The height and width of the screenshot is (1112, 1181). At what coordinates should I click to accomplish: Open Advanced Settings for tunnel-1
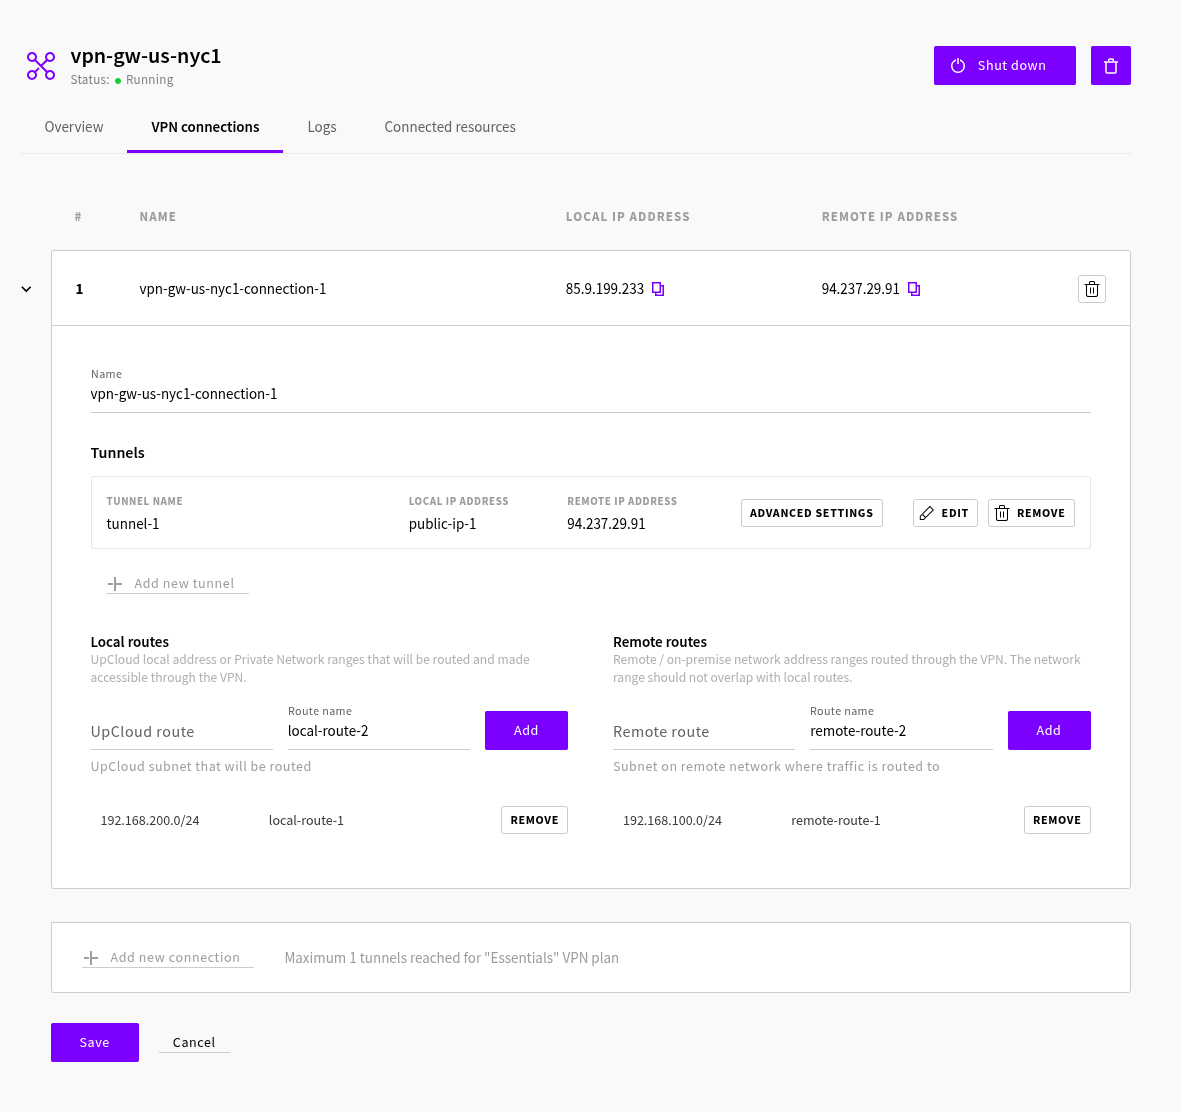(811, 513)
